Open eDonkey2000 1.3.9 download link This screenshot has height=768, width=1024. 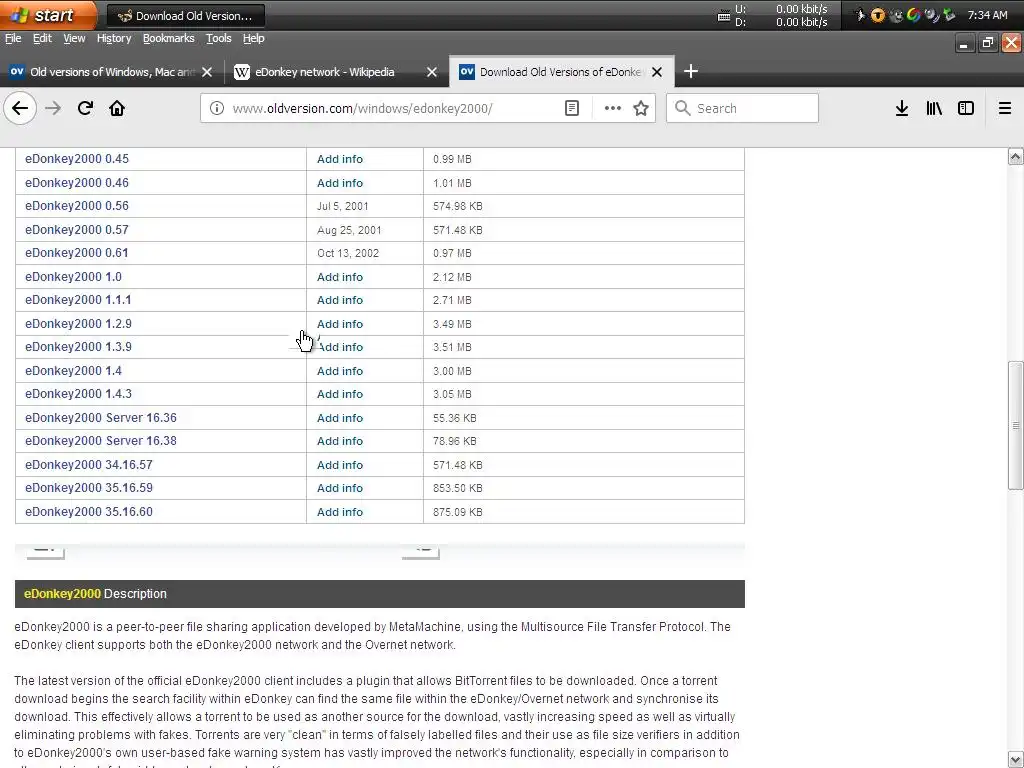tap(78, 347)
